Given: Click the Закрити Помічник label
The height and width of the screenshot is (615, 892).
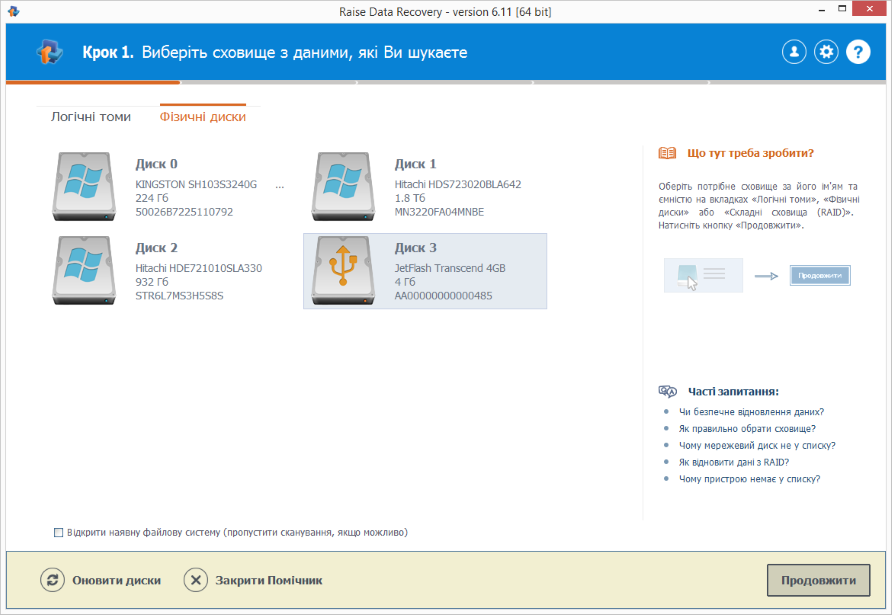Looking at the screenshot, I should (x=269, y=580).
